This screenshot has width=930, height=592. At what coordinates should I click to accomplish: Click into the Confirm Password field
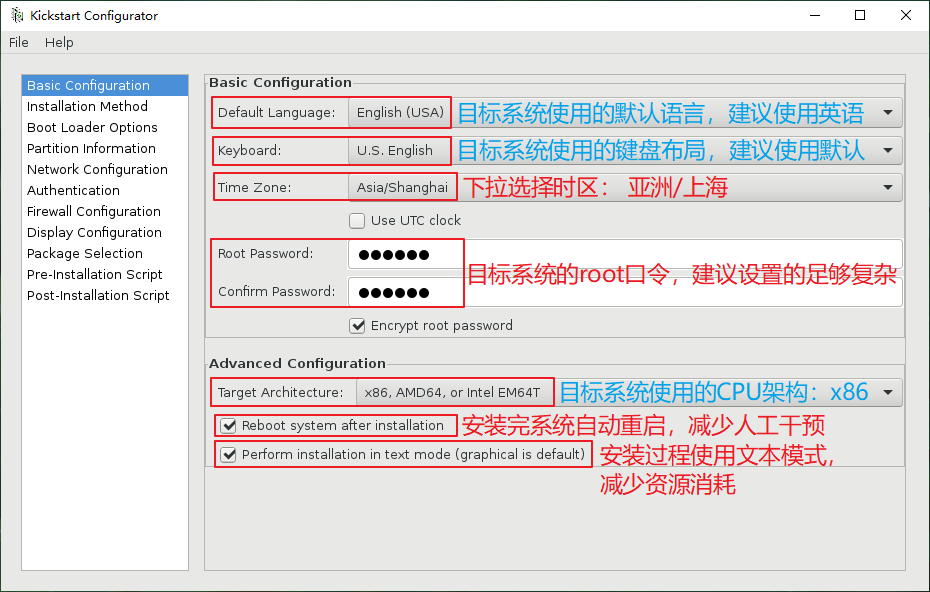(x=625, y=292)
